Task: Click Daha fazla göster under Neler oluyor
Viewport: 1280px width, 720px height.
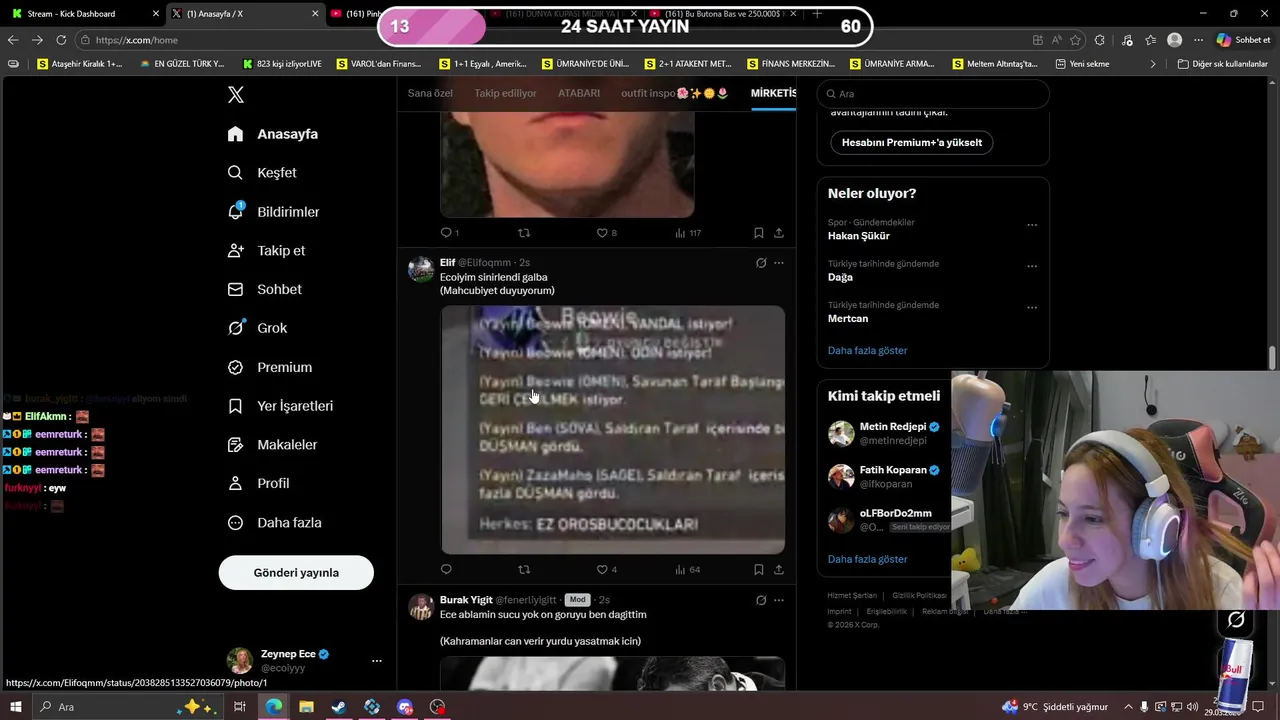Action: [868, 351]
